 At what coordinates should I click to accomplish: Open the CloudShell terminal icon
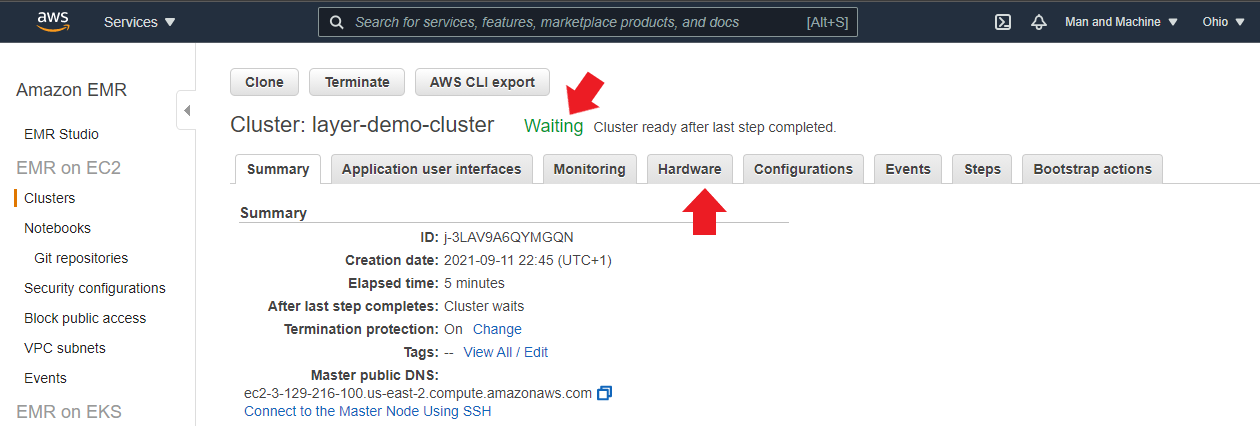pos(1003,22)
